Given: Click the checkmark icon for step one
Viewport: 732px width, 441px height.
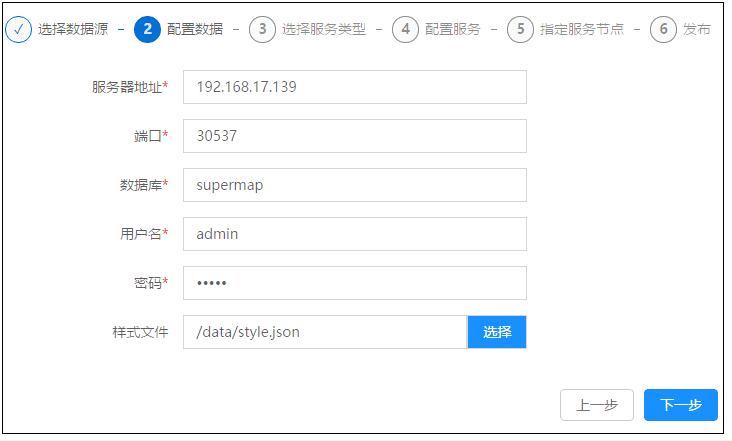Looking at the screenshot, I should [19, 29].
